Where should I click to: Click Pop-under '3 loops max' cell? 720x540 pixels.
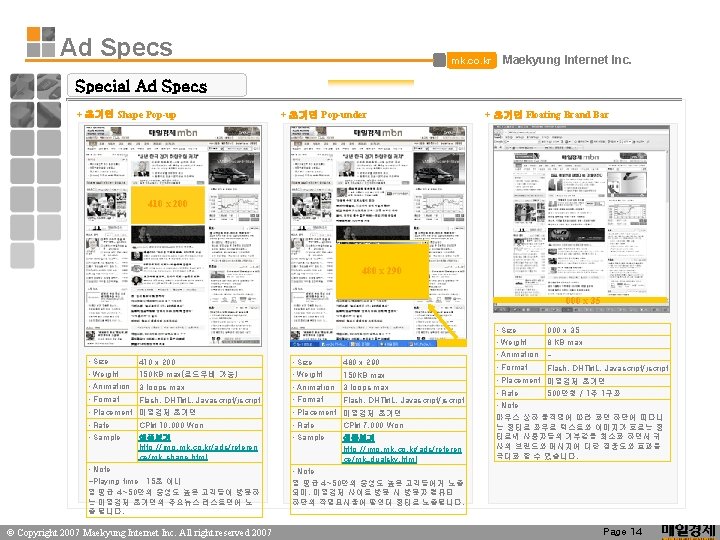[x=404, y=387]
